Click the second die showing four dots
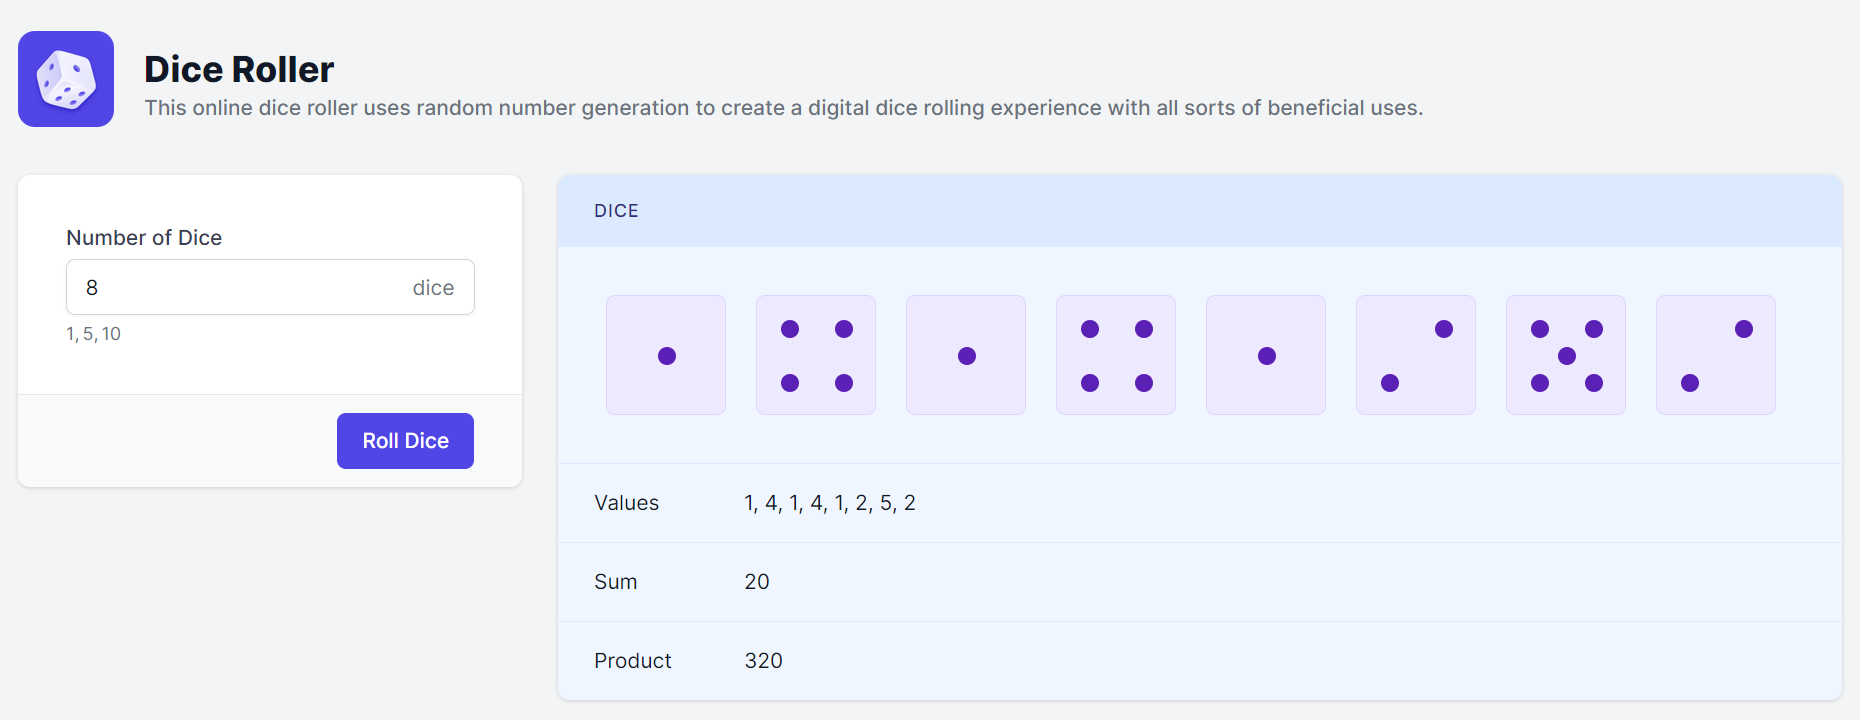Screen dimensions: 1860x720 (x=816, y=355)
